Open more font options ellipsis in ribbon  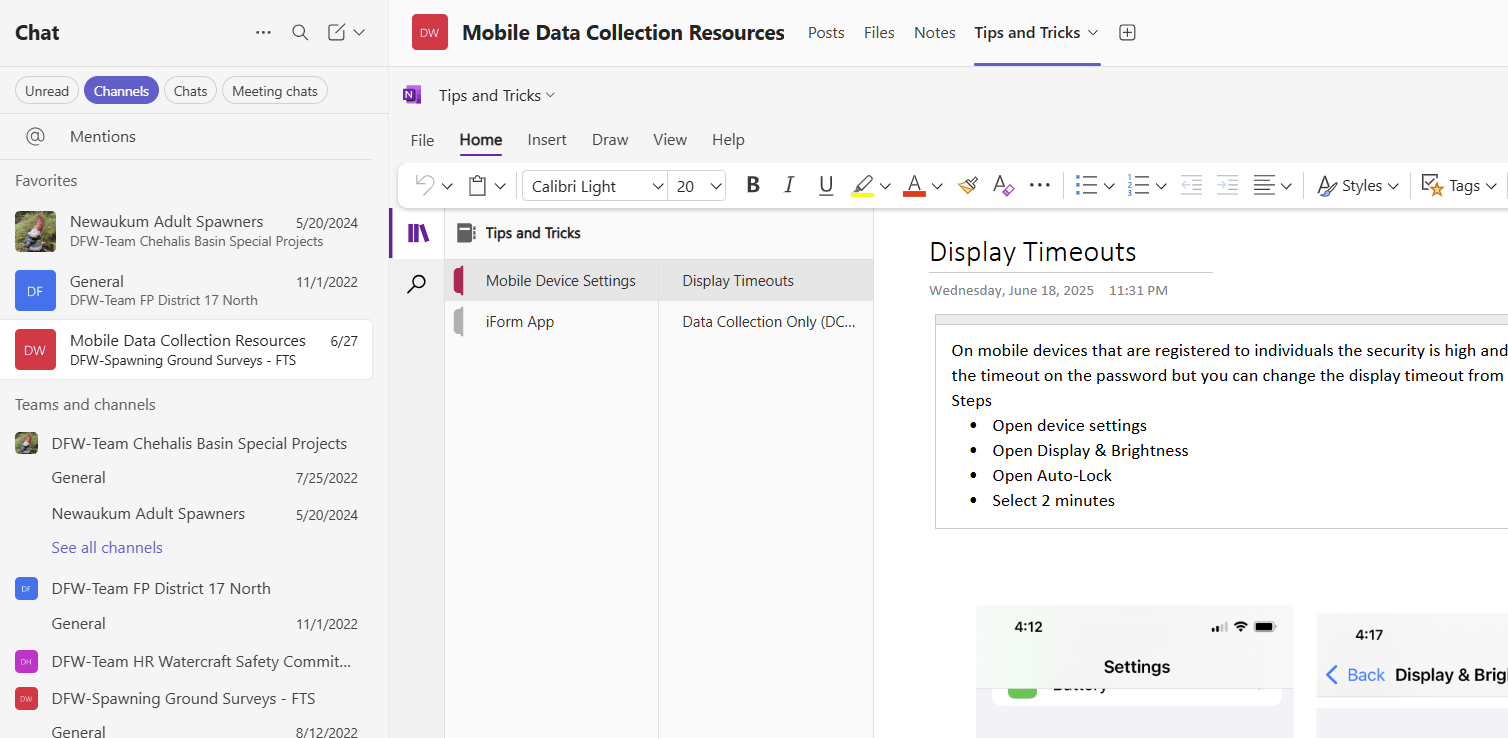click(1040, 185)
